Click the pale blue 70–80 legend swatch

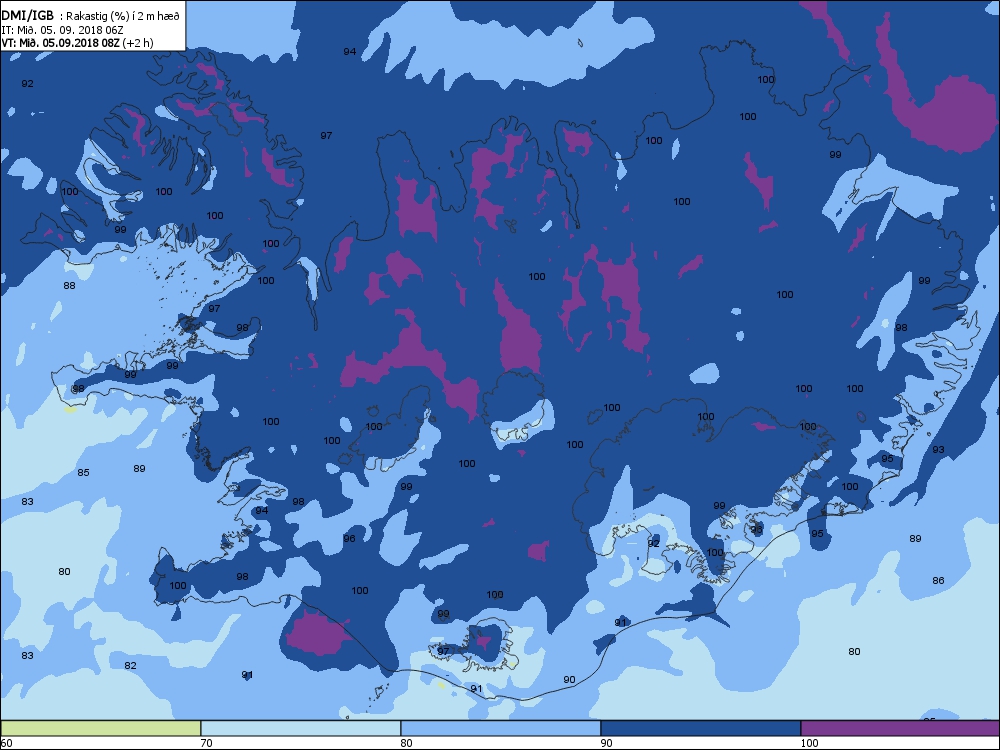click(300, 728)
